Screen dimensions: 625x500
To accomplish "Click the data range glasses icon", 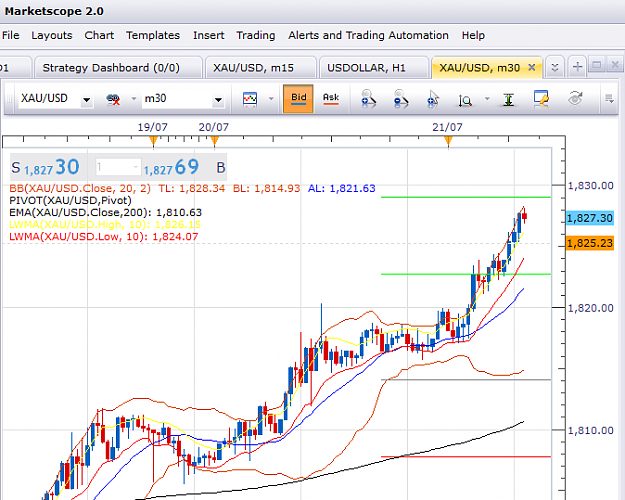I will [x=113, y=98].
